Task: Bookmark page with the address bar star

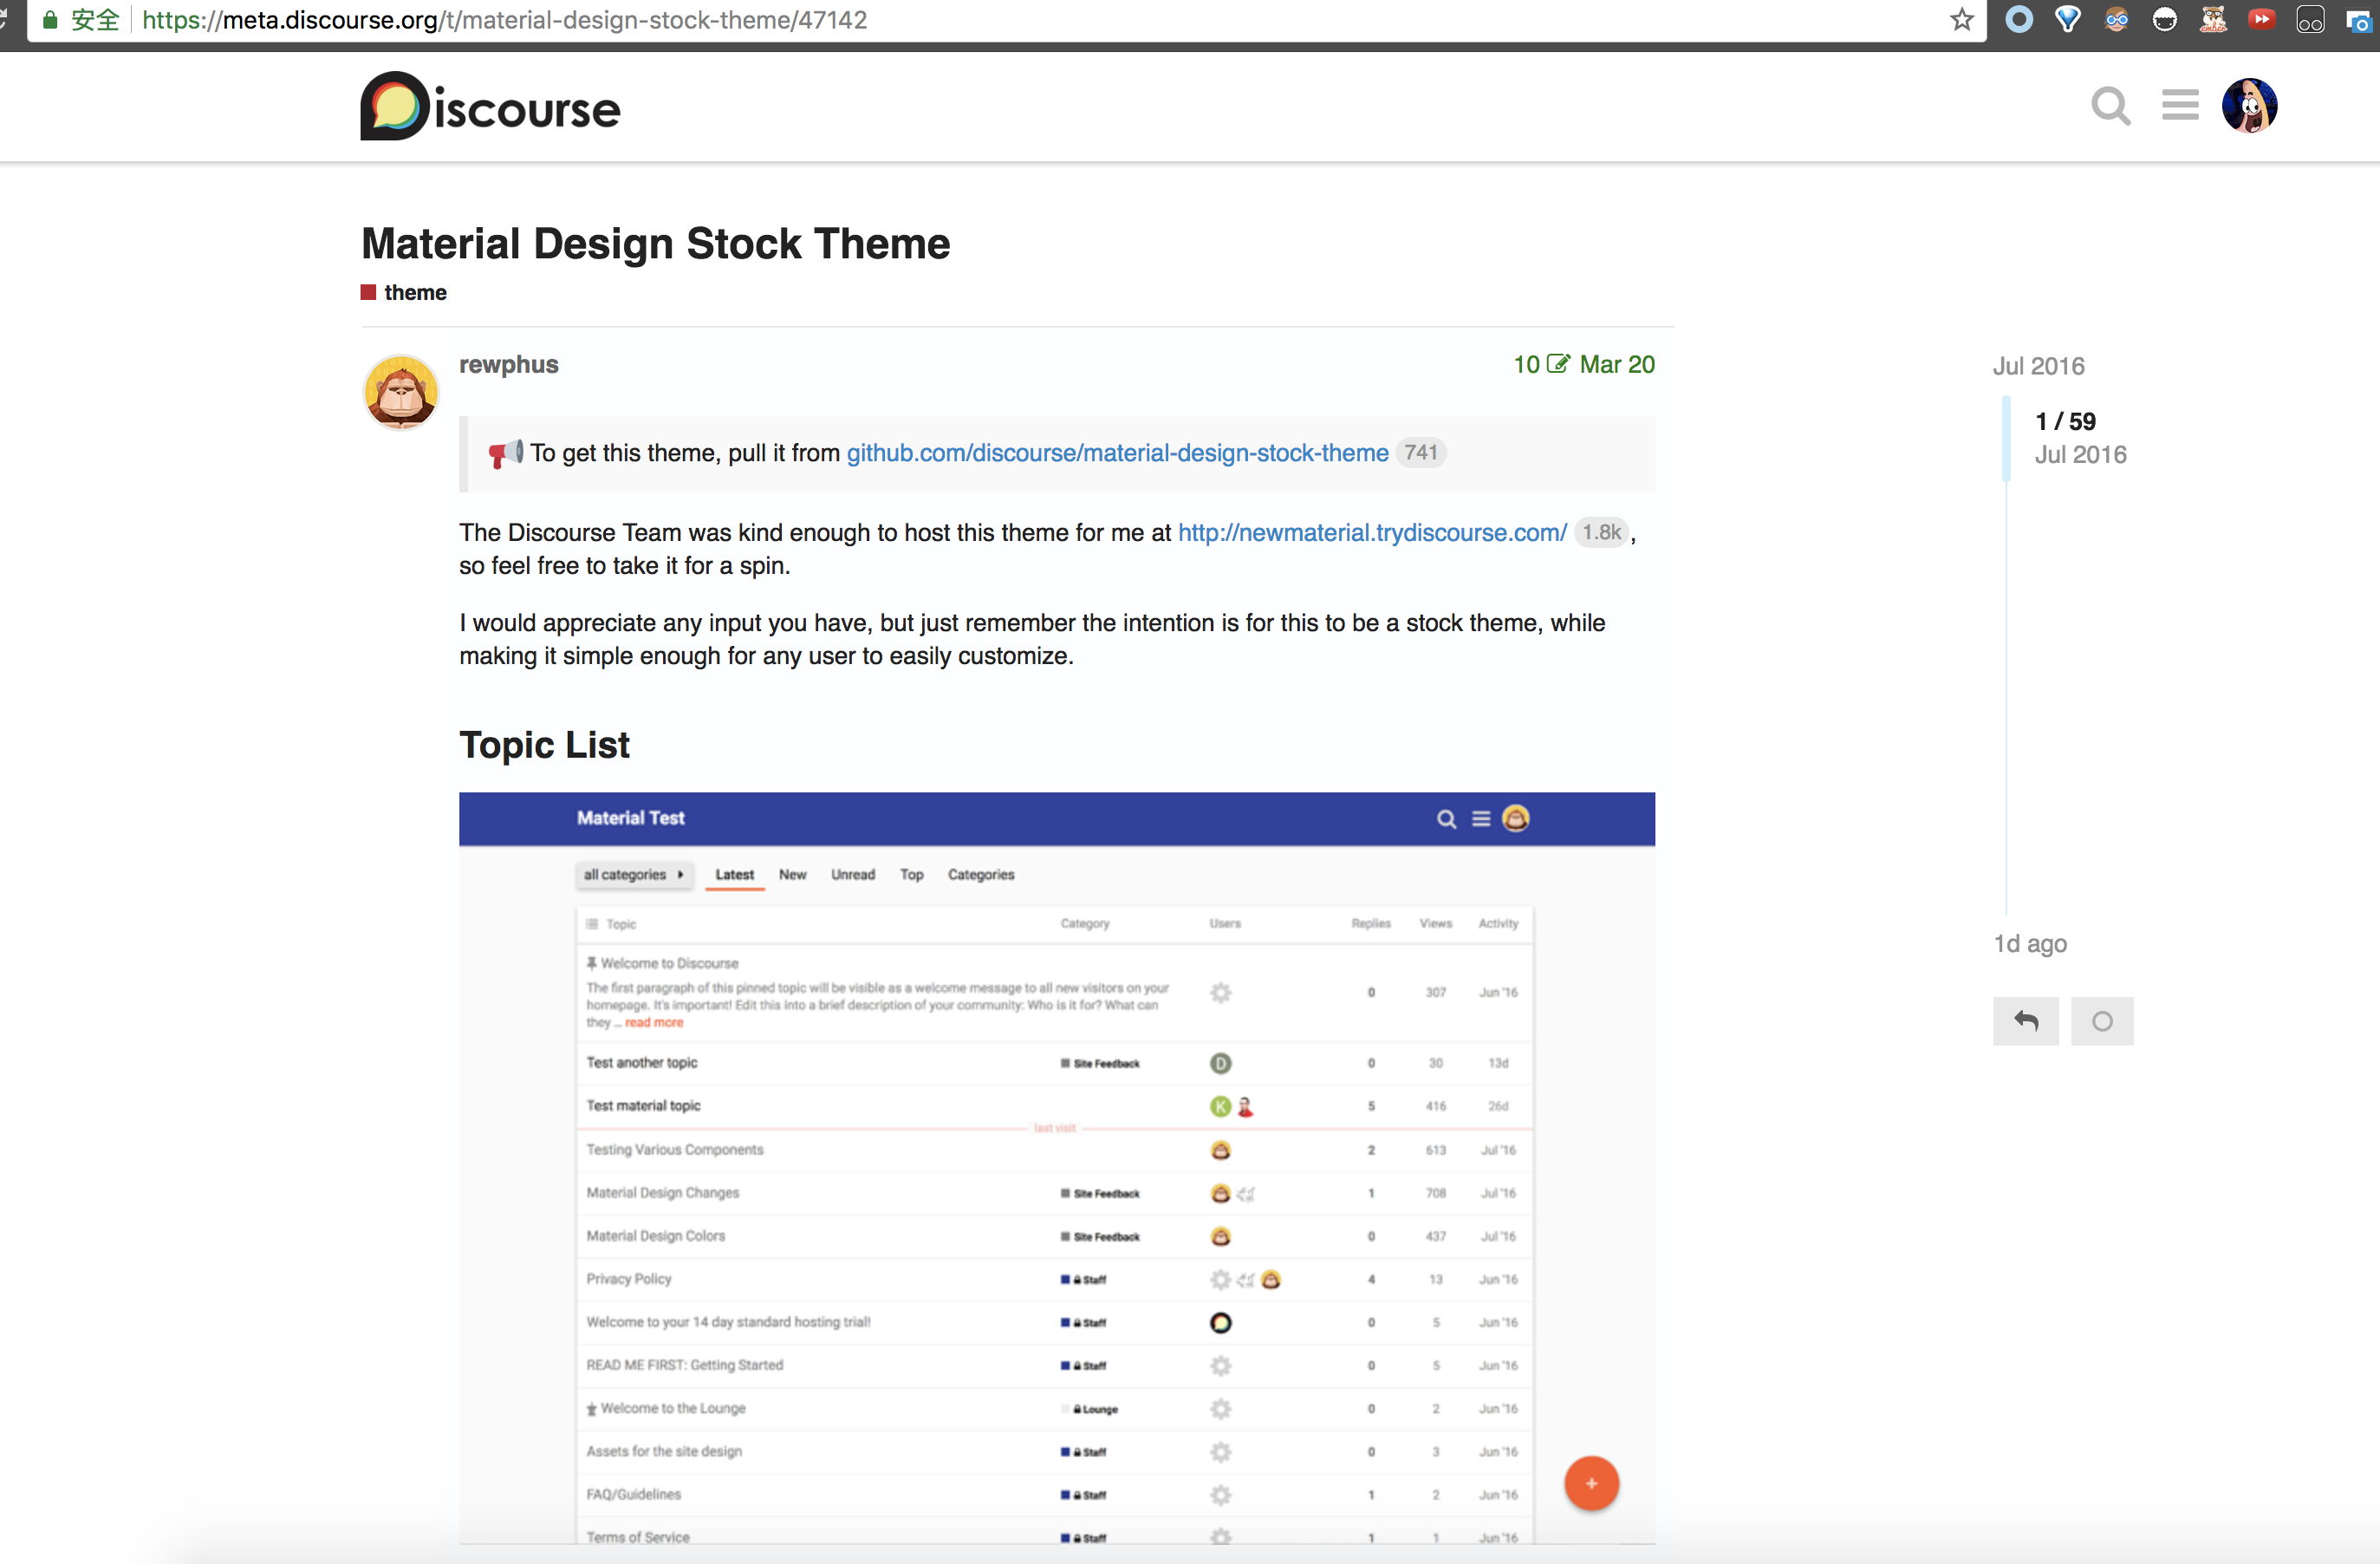Action: coord(1961,20)
